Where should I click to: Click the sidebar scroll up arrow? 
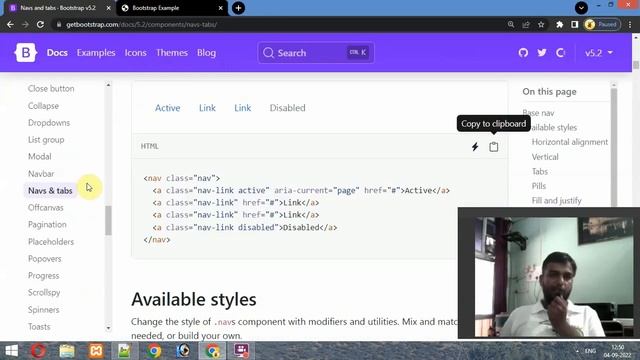[x=108, y=85]
